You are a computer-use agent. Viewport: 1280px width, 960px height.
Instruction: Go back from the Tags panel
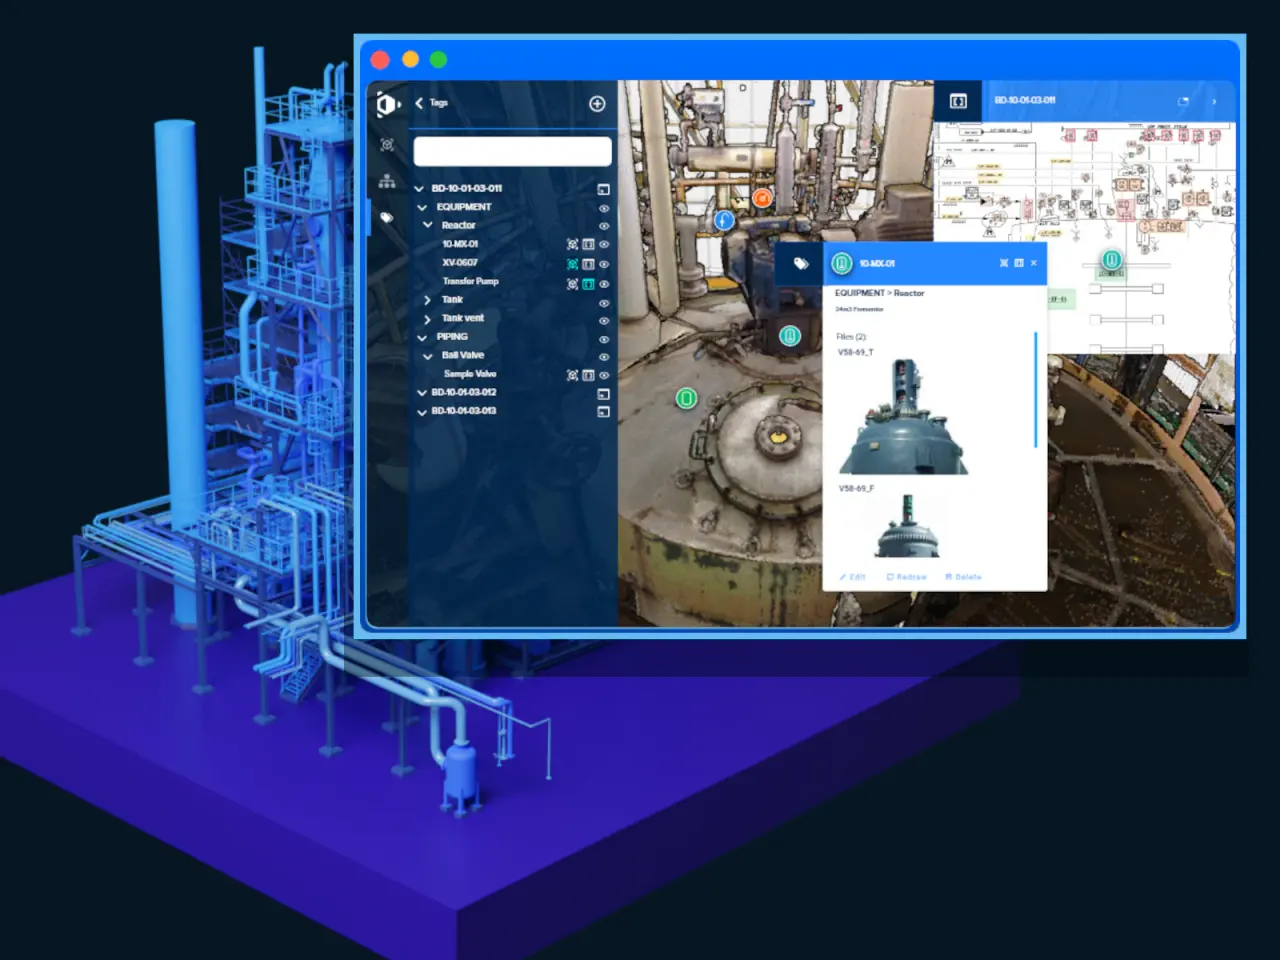coord(419,103)
